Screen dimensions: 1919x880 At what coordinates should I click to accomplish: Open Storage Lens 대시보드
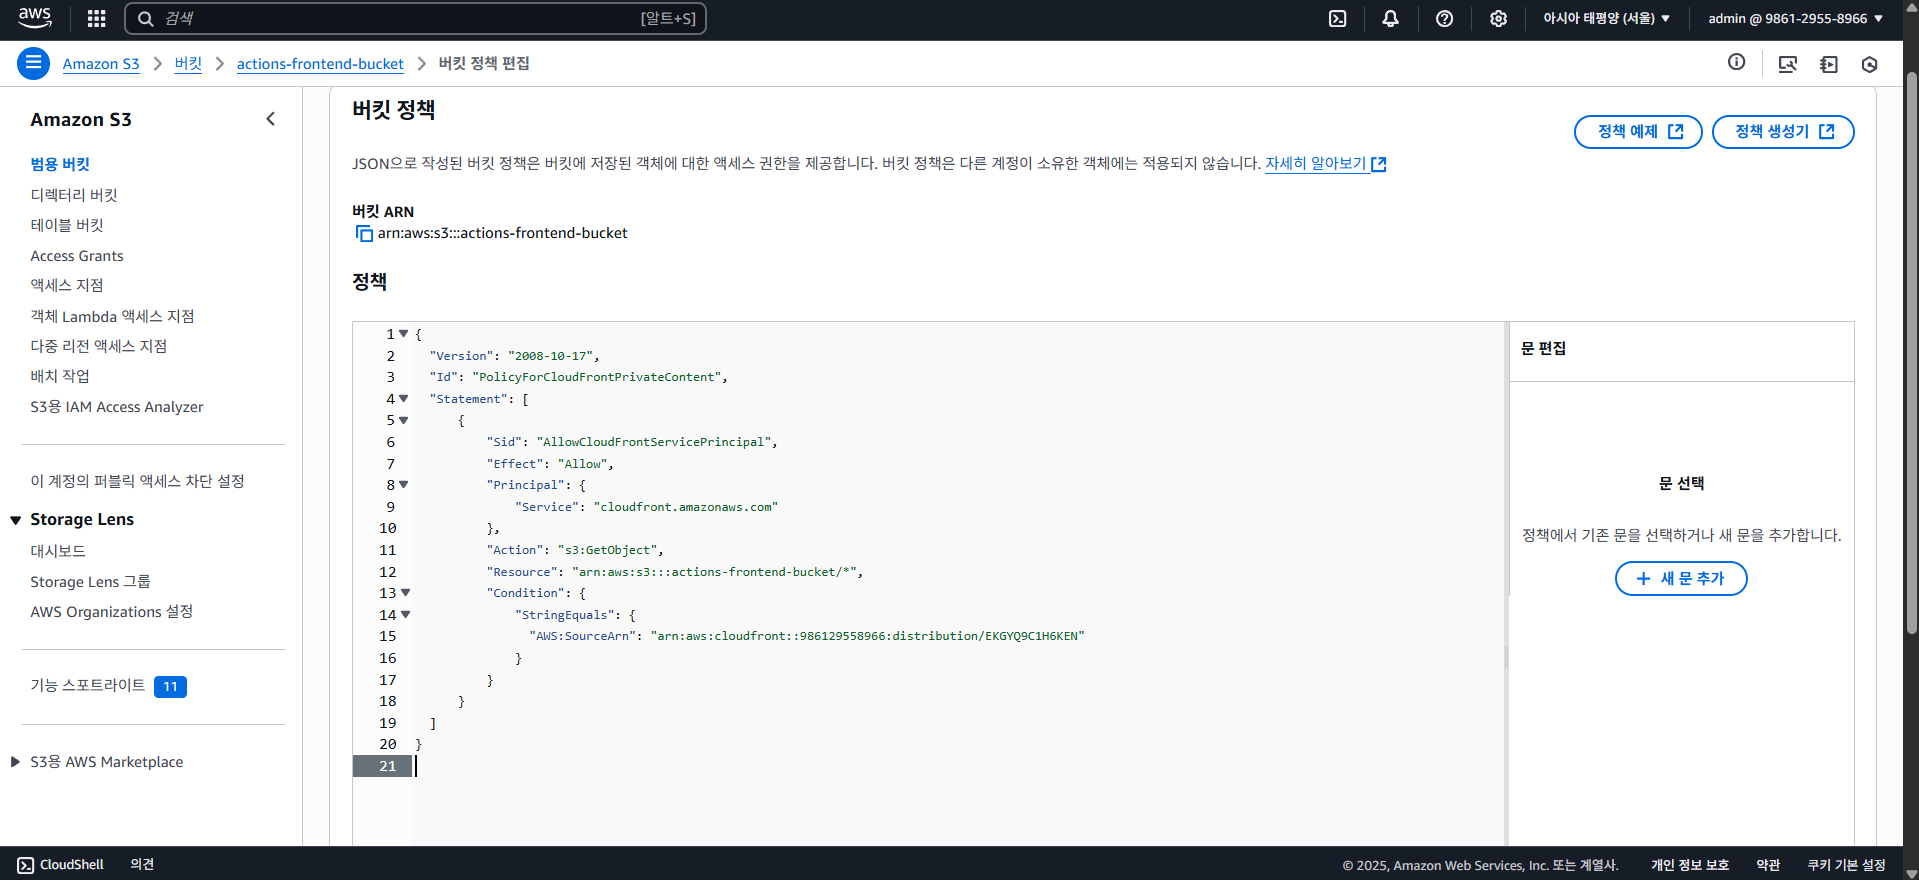coord(58,551)
